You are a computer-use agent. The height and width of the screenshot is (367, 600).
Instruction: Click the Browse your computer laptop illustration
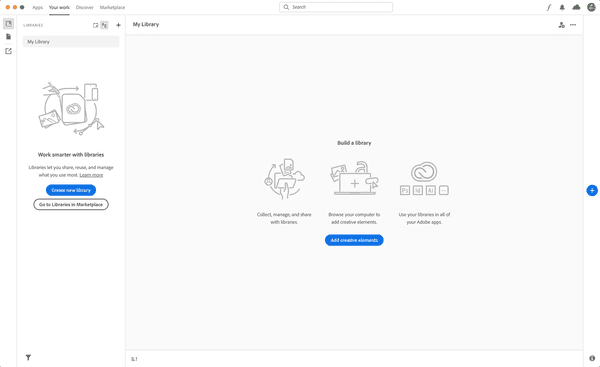(x=354, y=178)
